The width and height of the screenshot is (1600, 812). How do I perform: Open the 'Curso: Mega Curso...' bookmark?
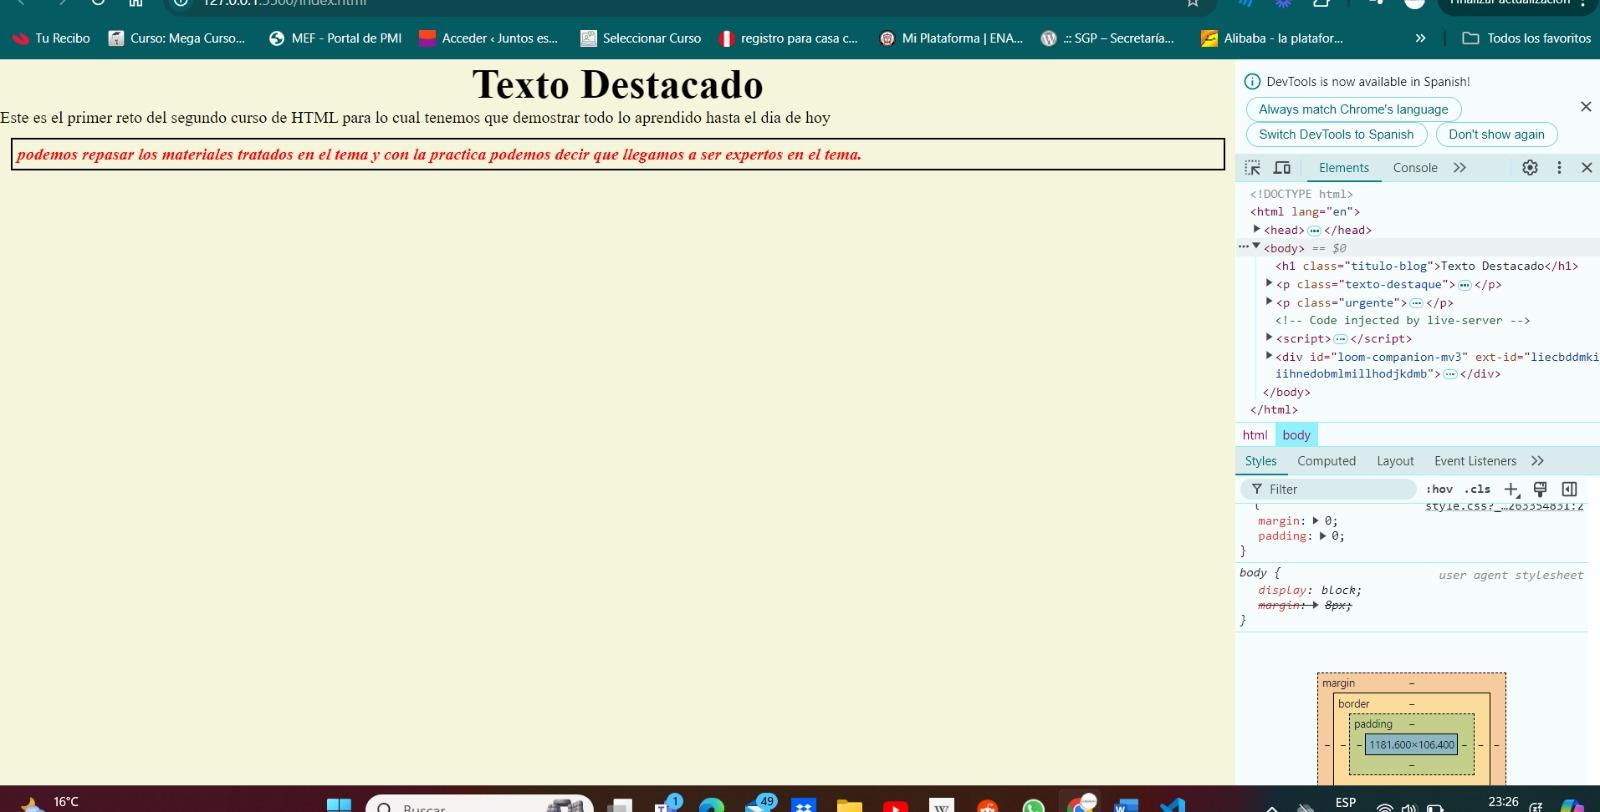pyautogui.click(x=177, y=38)
